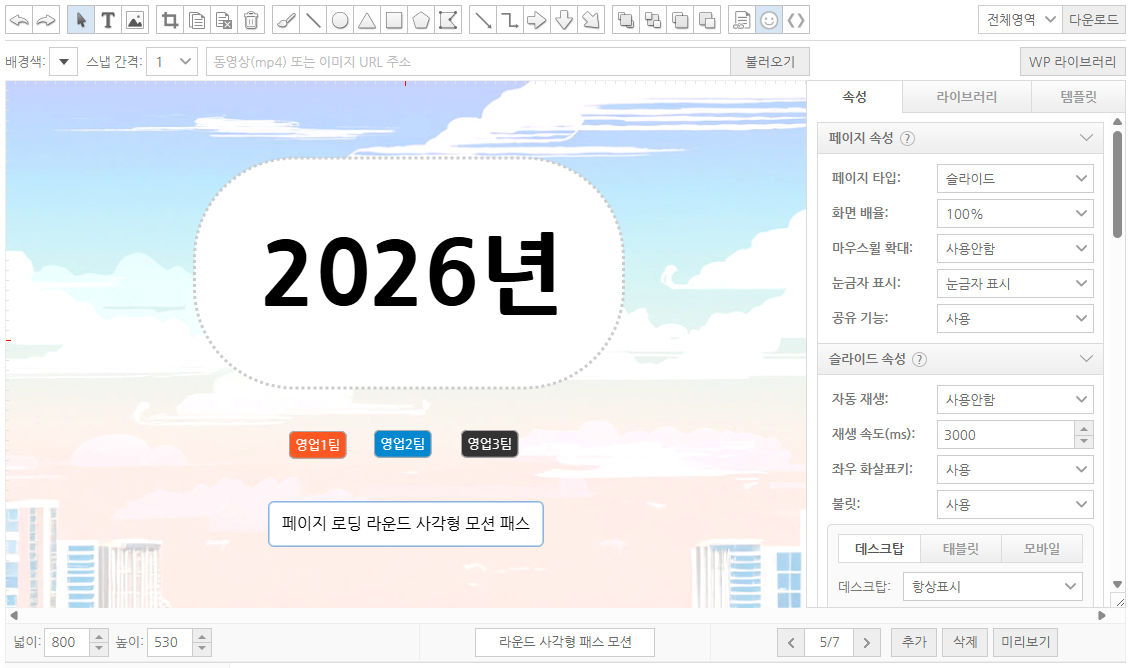Open the 모바일 device tab

[x=1042, y=548]
